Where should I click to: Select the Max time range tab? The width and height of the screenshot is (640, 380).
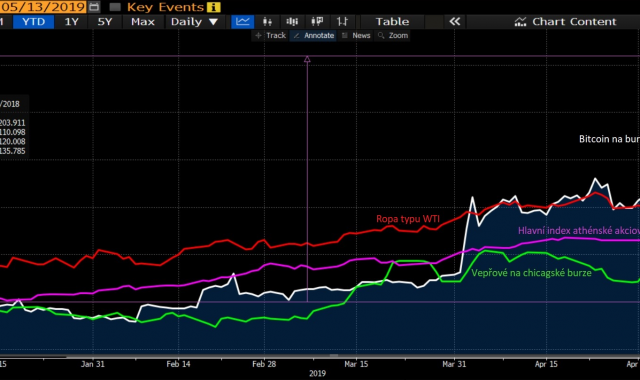(x=143, y=22)
